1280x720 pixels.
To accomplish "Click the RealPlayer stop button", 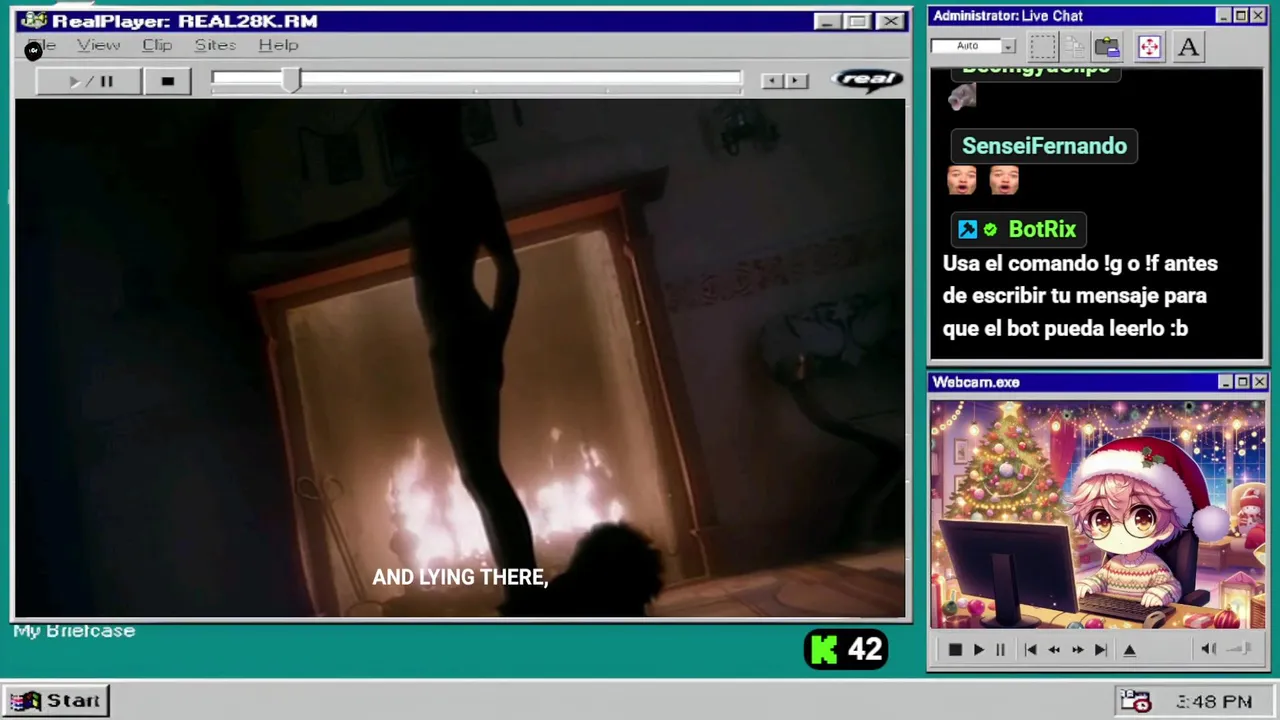I will [167, 81].
